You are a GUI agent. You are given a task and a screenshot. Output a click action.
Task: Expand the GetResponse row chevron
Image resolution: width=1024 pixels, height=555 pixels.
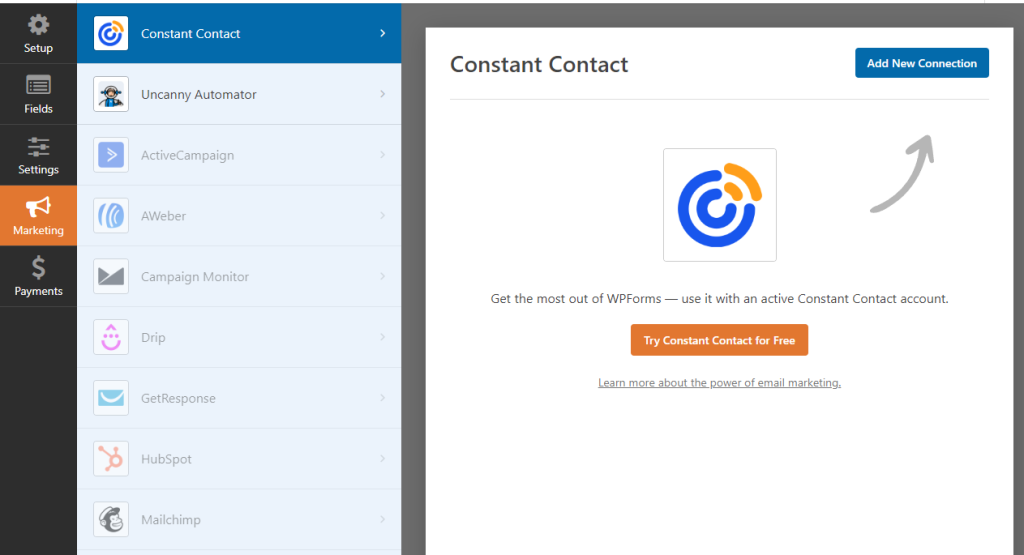383,398
